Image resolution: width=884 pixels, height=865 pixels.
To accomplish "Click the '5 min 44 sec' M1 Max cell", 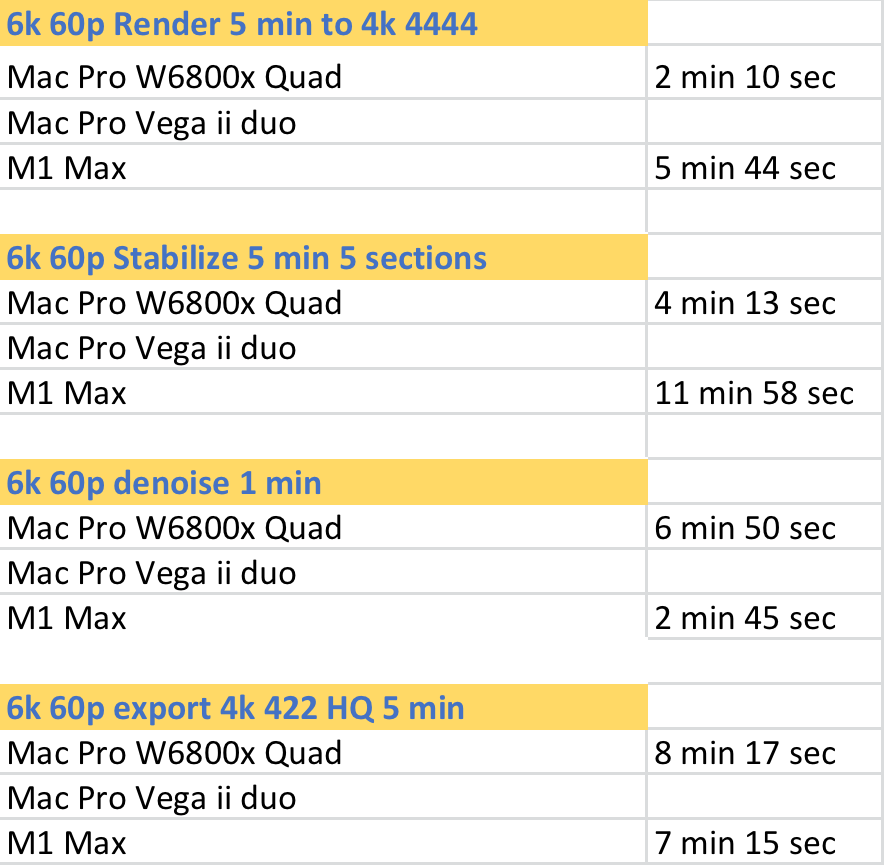I will 764,167.
